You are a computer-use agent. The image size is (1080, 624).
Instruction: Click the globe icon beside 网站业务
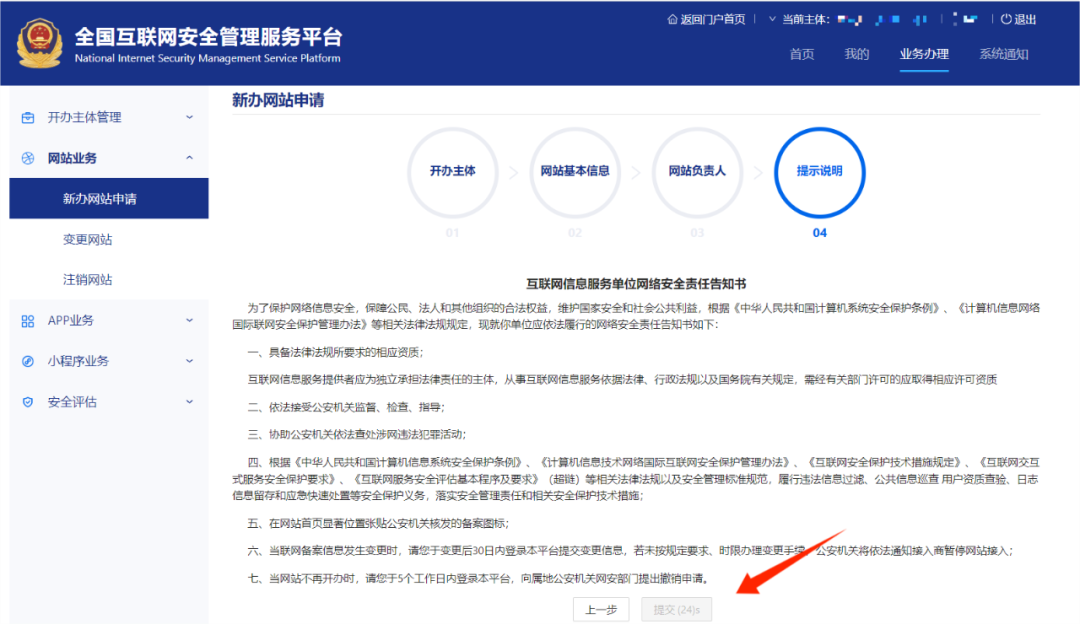28,158
